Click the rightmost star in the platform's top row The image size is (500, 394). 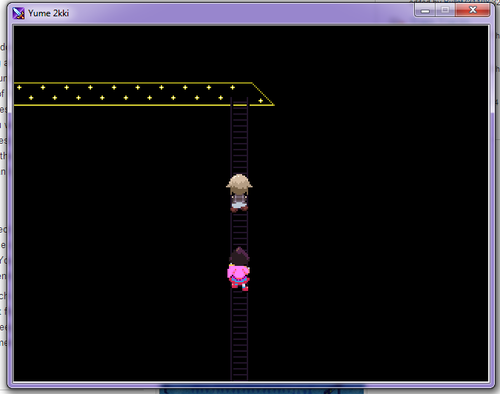[x=232, y=87]
